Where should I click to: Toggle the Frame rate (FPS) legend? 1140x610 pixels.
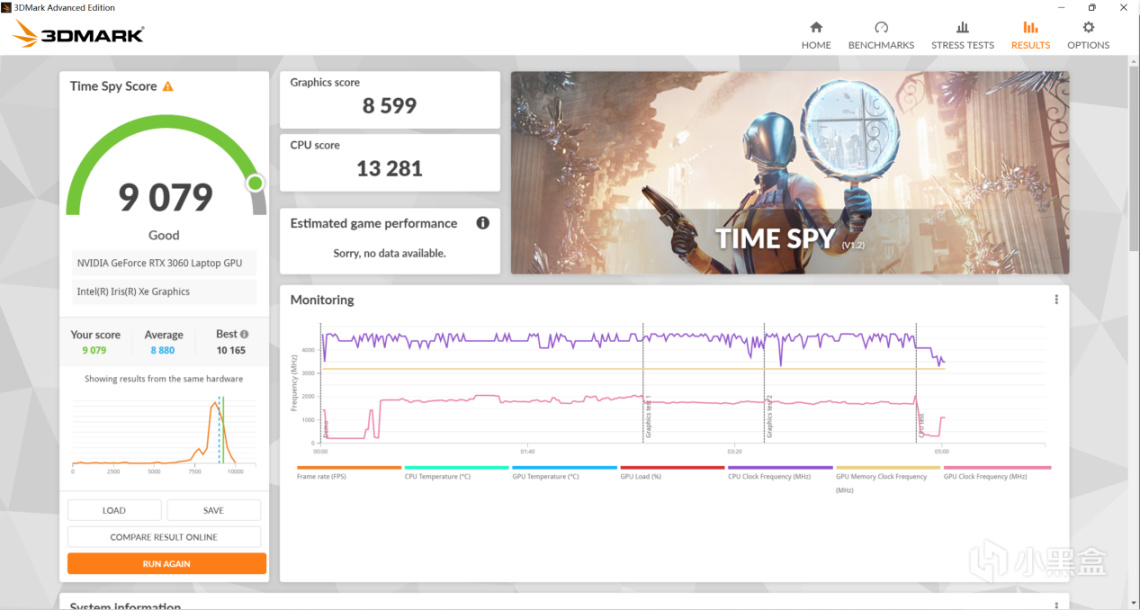tap(348, 473)
